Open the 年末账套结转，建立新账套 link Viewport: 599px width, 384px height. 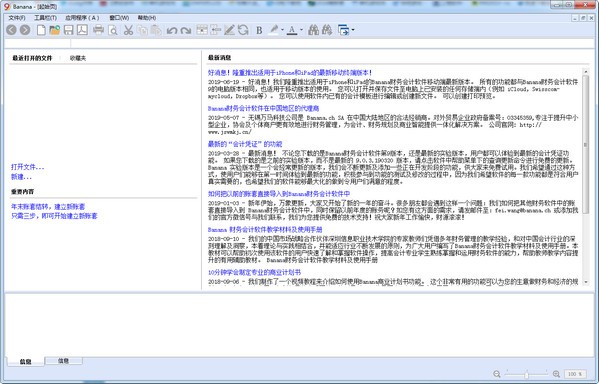[48, 207]
